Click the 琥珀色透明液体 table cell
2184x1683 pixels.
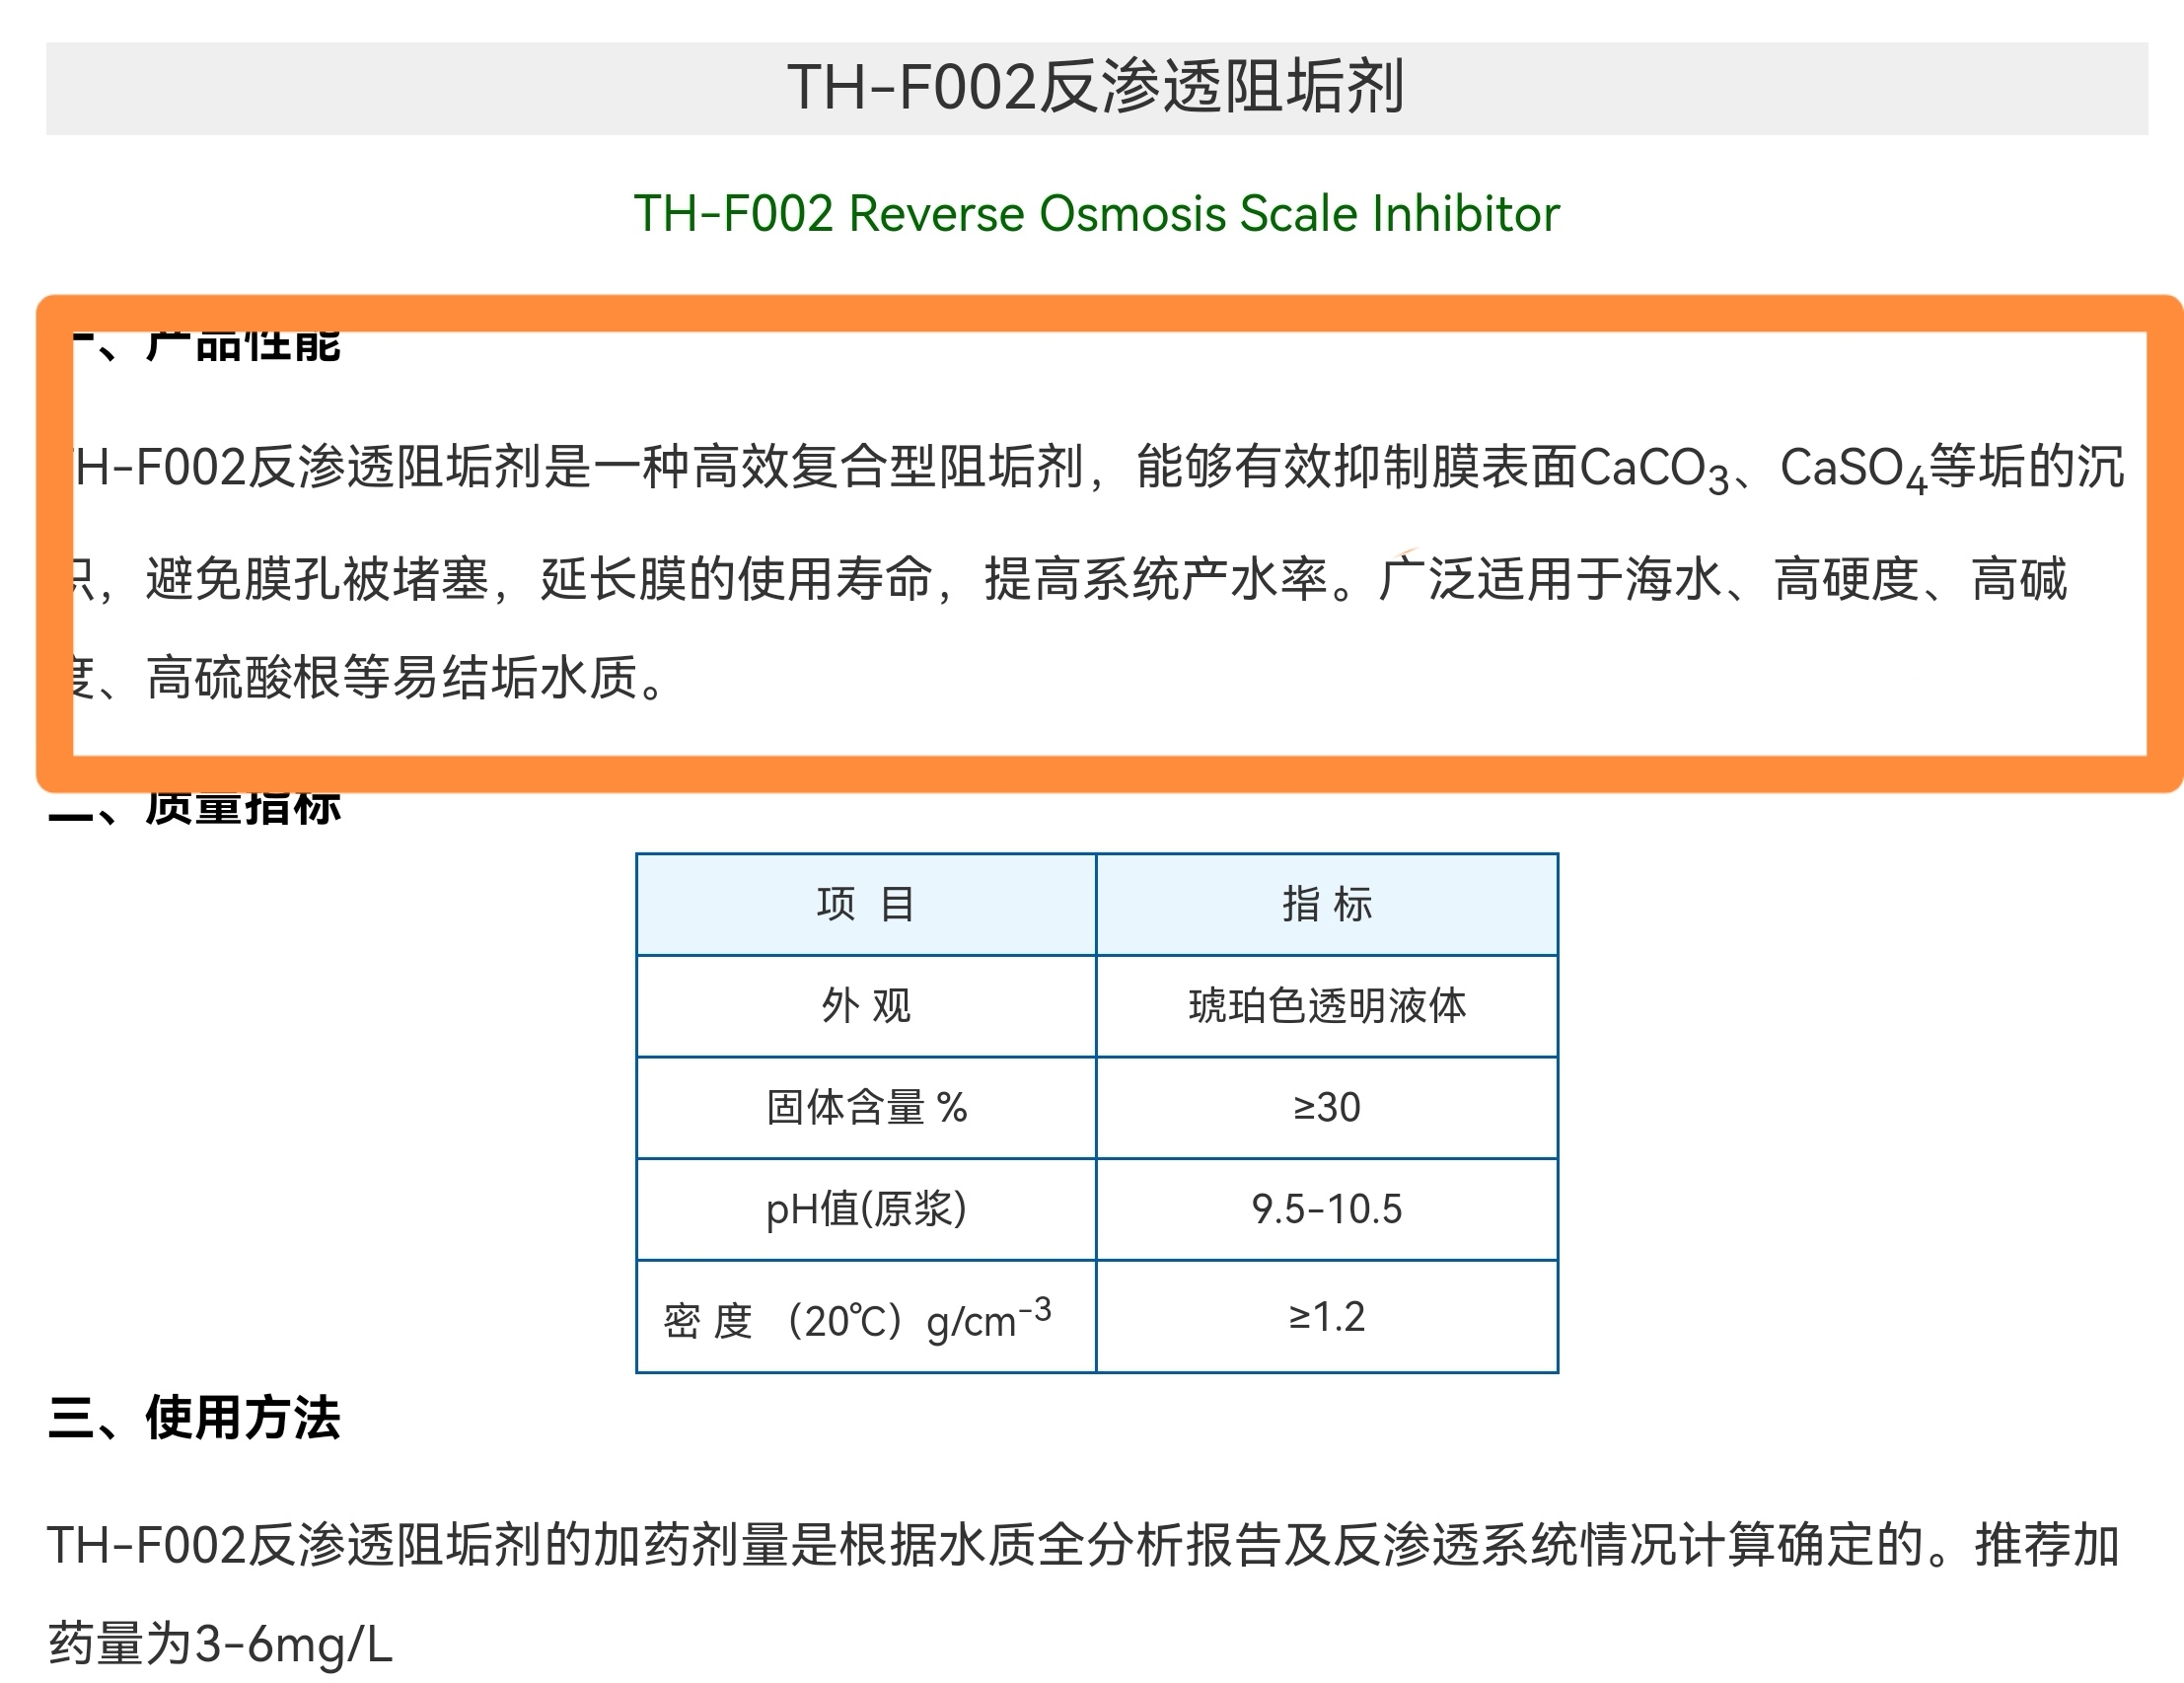1327,1006
